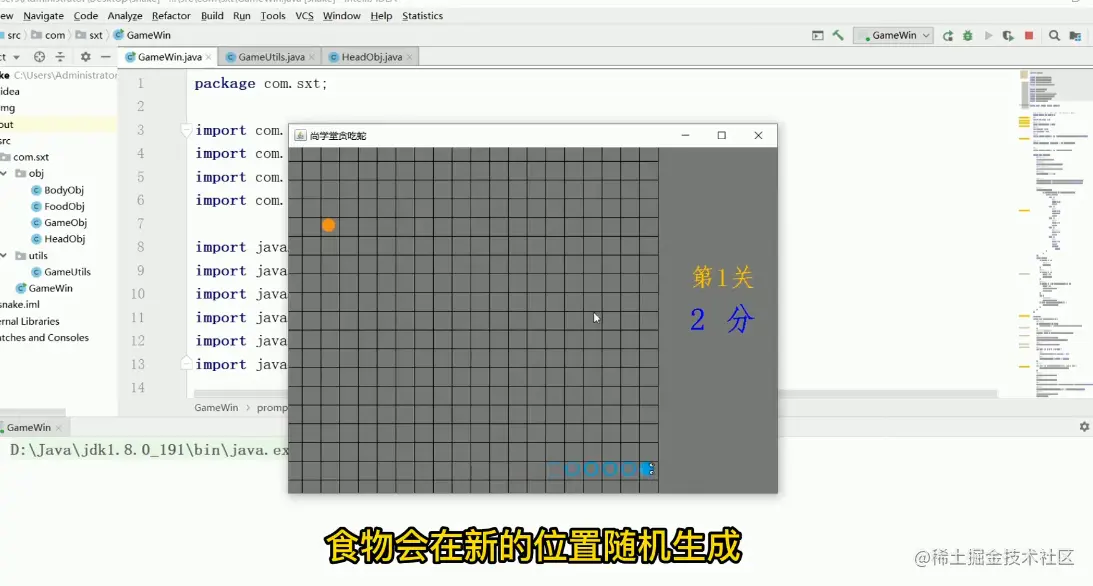This screenshot has height=586, width=1093.
Task: Collapse the utils package in the project tree
Action: (x=4, y=255)
